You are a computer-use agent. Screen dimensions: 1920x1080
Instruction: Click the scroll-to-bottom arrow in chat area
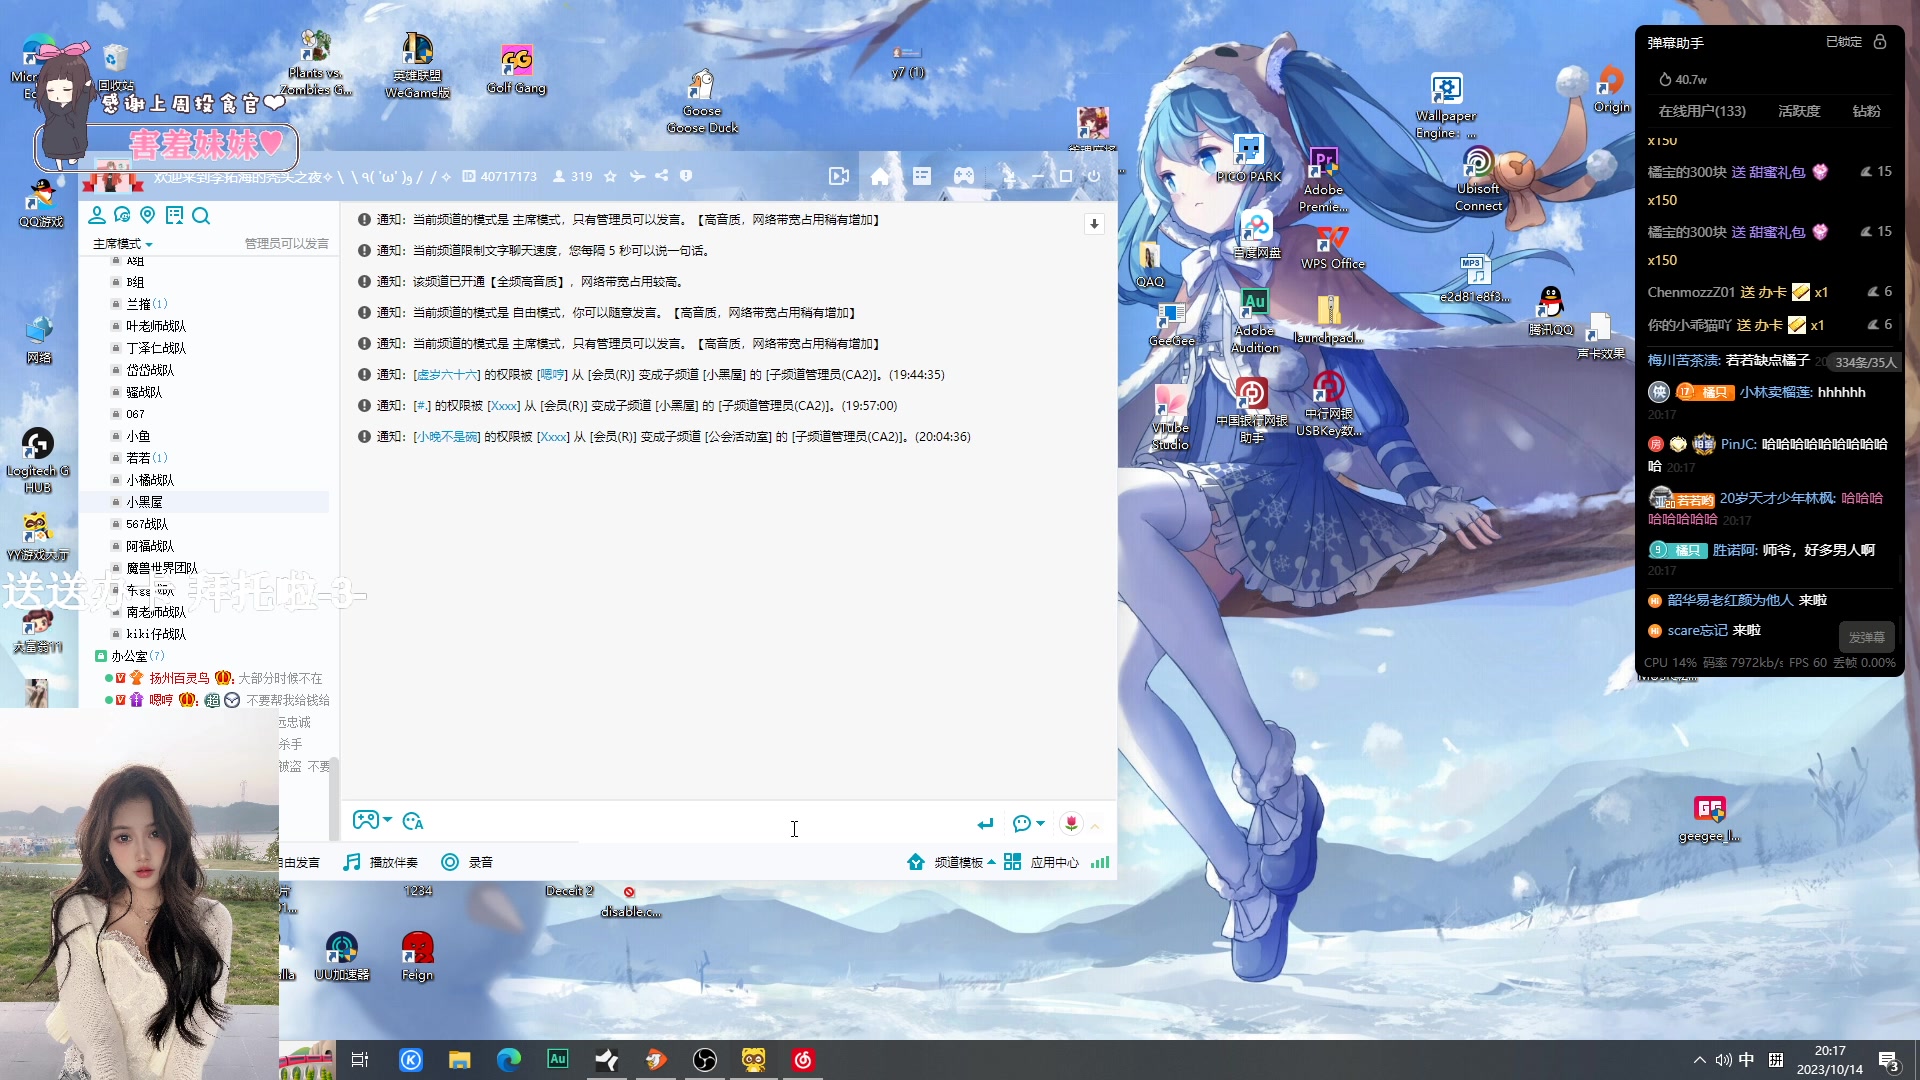(x=1094, y=224)
